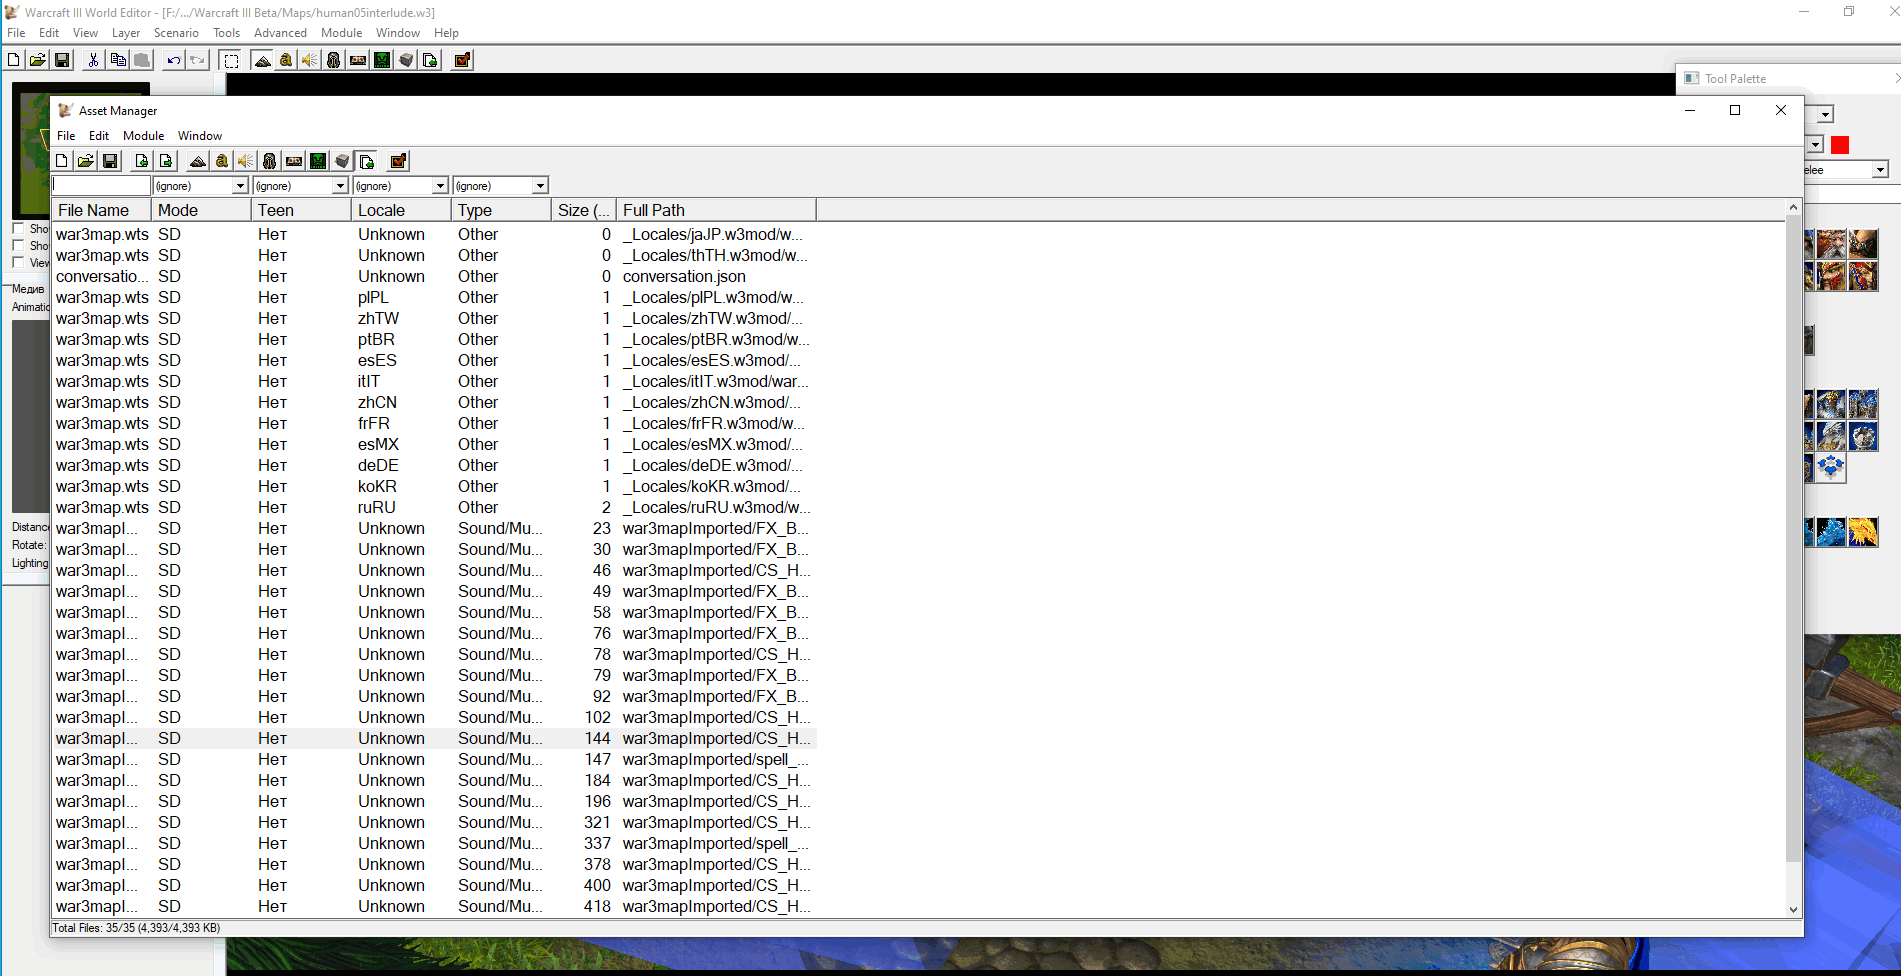Open AI Editor from Asset Manager toolbar
Image resolution: width=1901 pixels, height=976 pixels.
click(x=318, y=161)
